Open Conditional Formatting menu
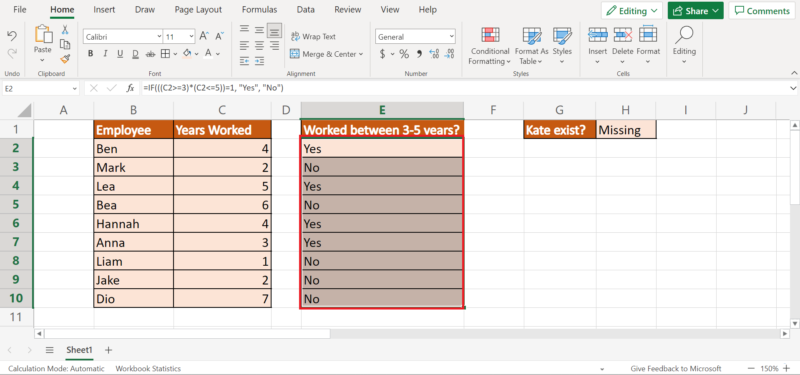 point(490,45)
